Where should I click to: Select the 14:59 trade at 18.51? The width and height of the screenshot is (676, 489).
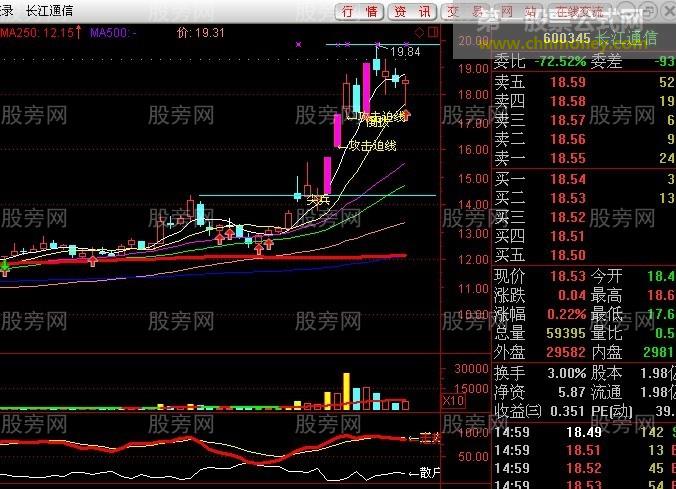click(584, 450)
